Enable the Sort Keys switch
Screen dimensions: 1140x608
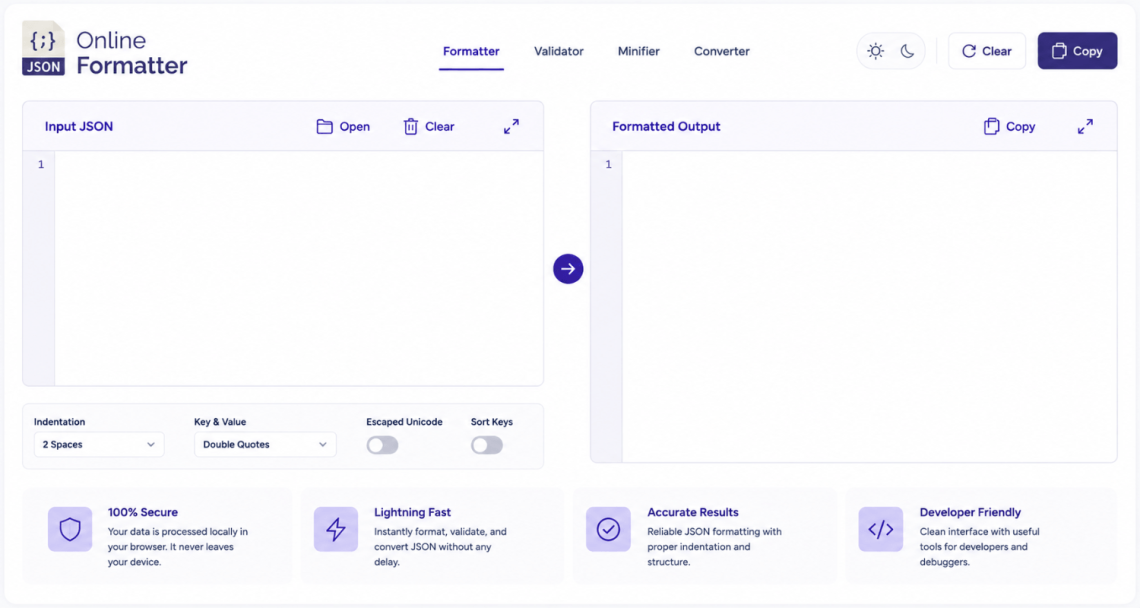(x=487, y=445)
